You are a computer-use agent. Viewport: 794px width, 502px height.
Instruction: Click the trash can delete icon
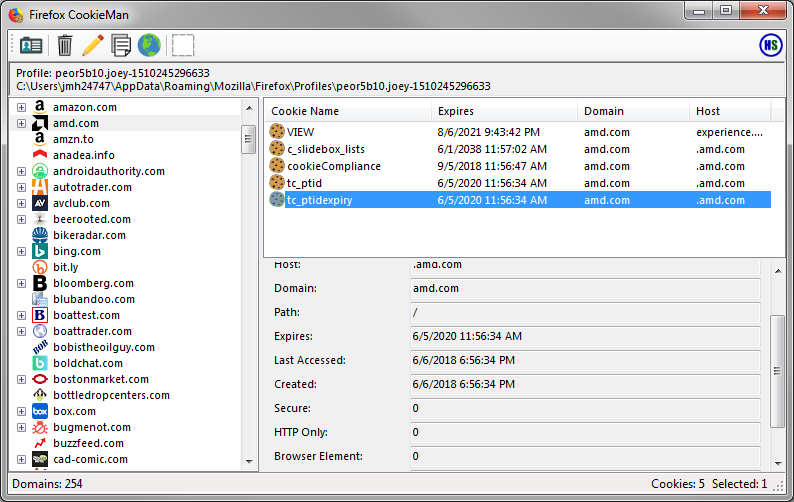65,45
